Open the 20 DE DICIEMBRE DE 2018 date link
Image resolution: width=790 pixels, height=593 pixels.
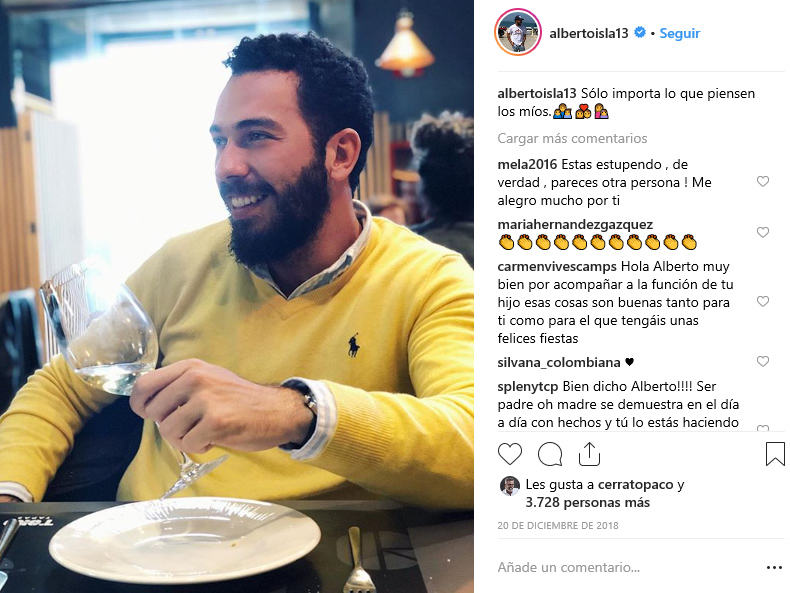click(558, 525)
